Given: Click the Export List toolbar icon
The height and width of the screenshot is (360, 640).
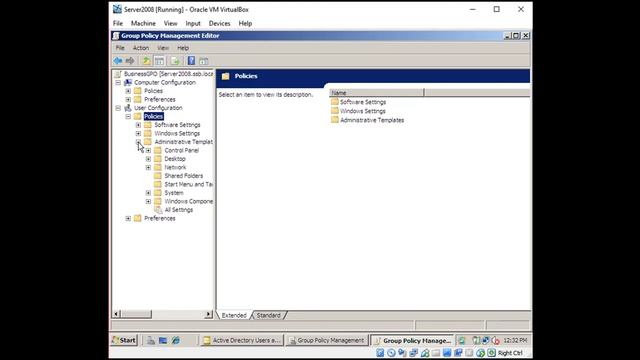Looking at the screenshot, I should [175, 61].
